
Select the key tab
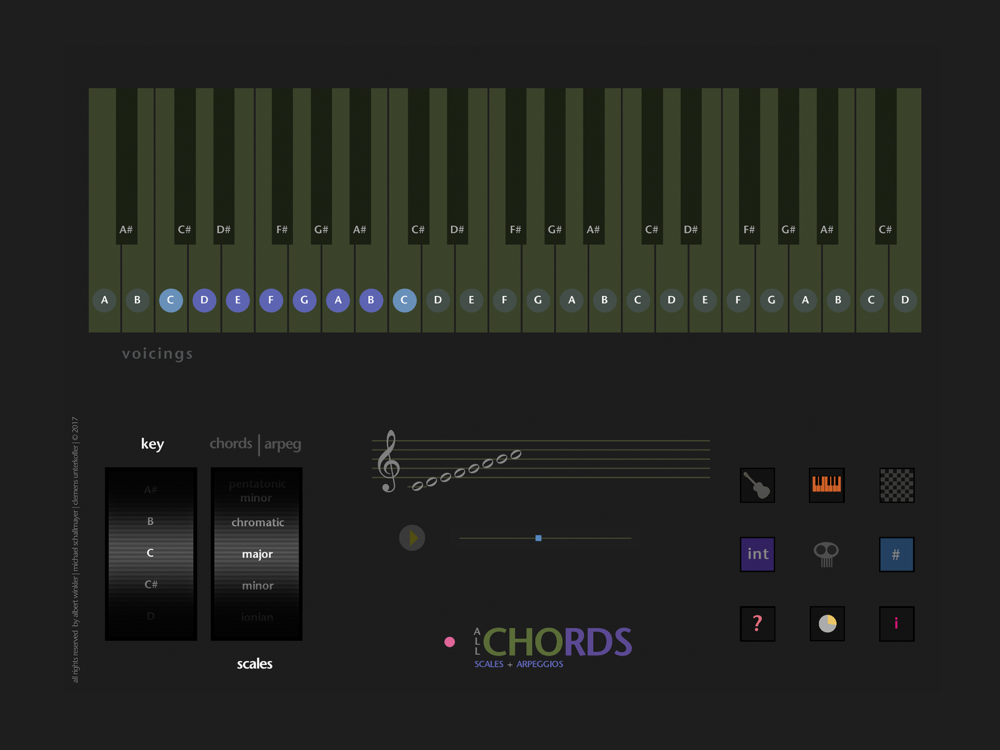click(152, 444)
